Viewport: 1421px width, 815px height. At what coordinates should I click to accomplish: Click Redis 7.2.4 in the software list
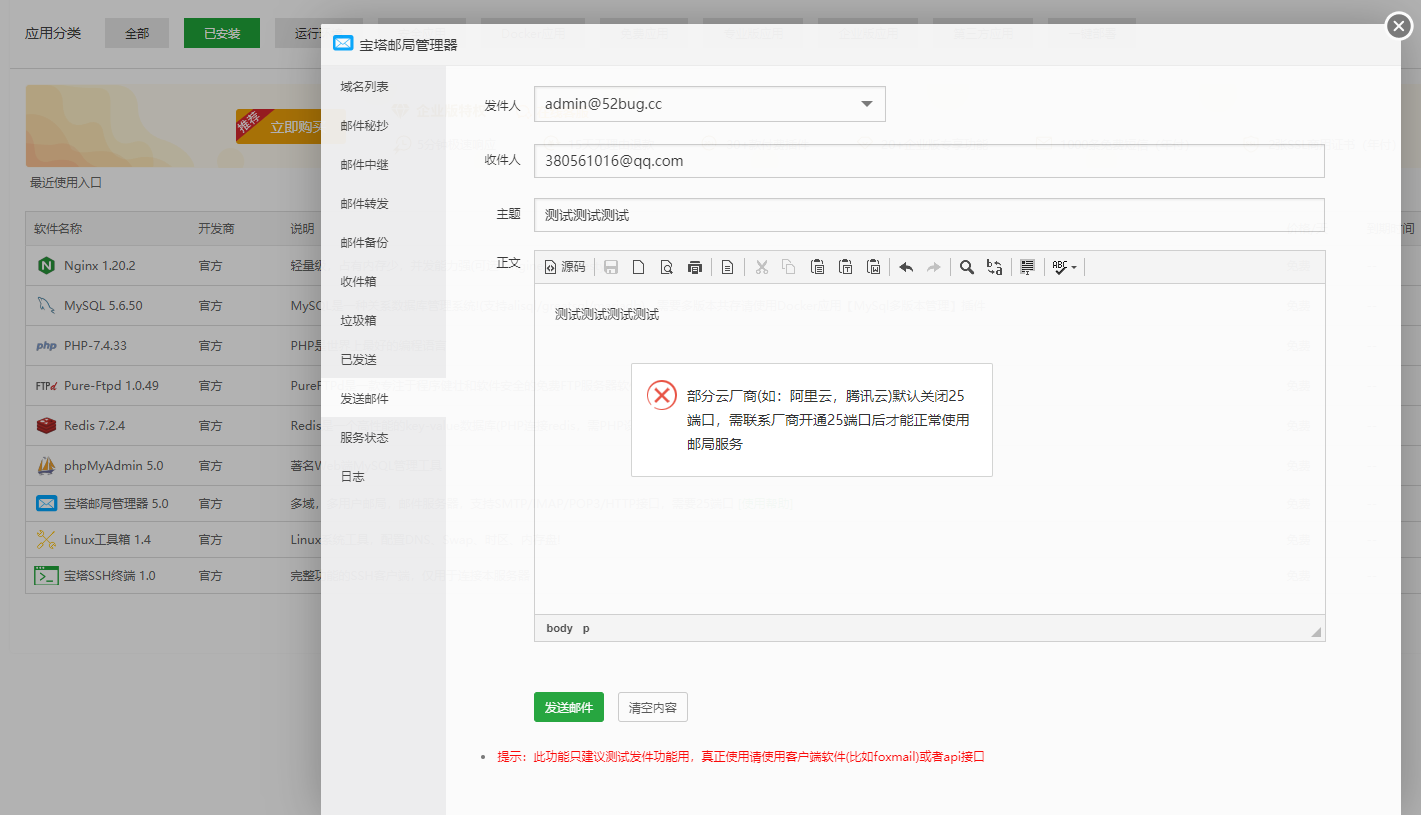tap(94, 426)
